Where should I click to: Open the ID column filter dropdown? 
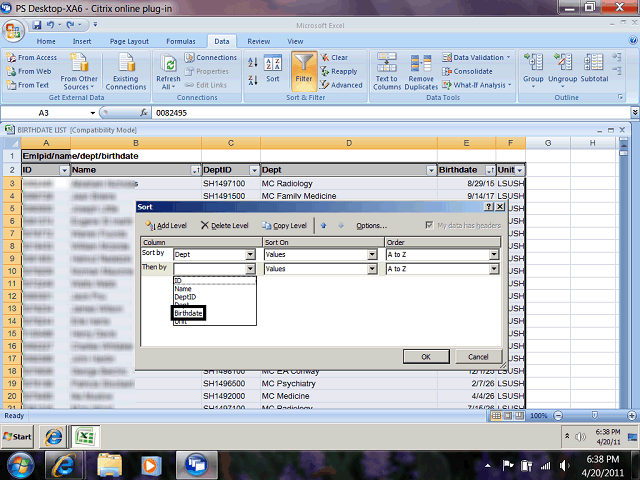coord(64,170)
